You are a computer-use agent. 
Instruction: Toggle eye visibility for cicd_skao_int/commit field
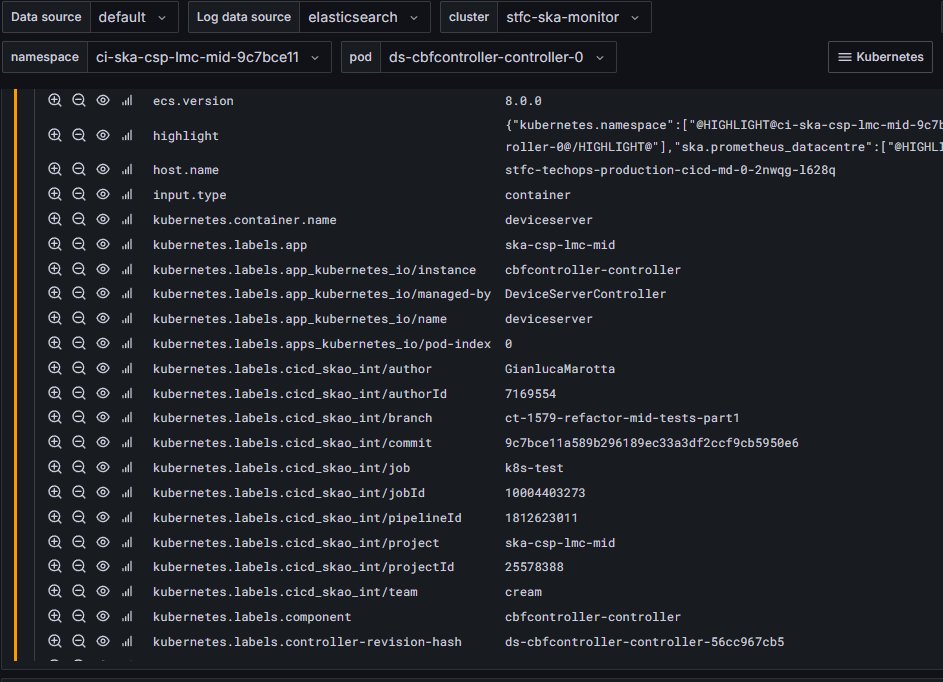(103, 442)
